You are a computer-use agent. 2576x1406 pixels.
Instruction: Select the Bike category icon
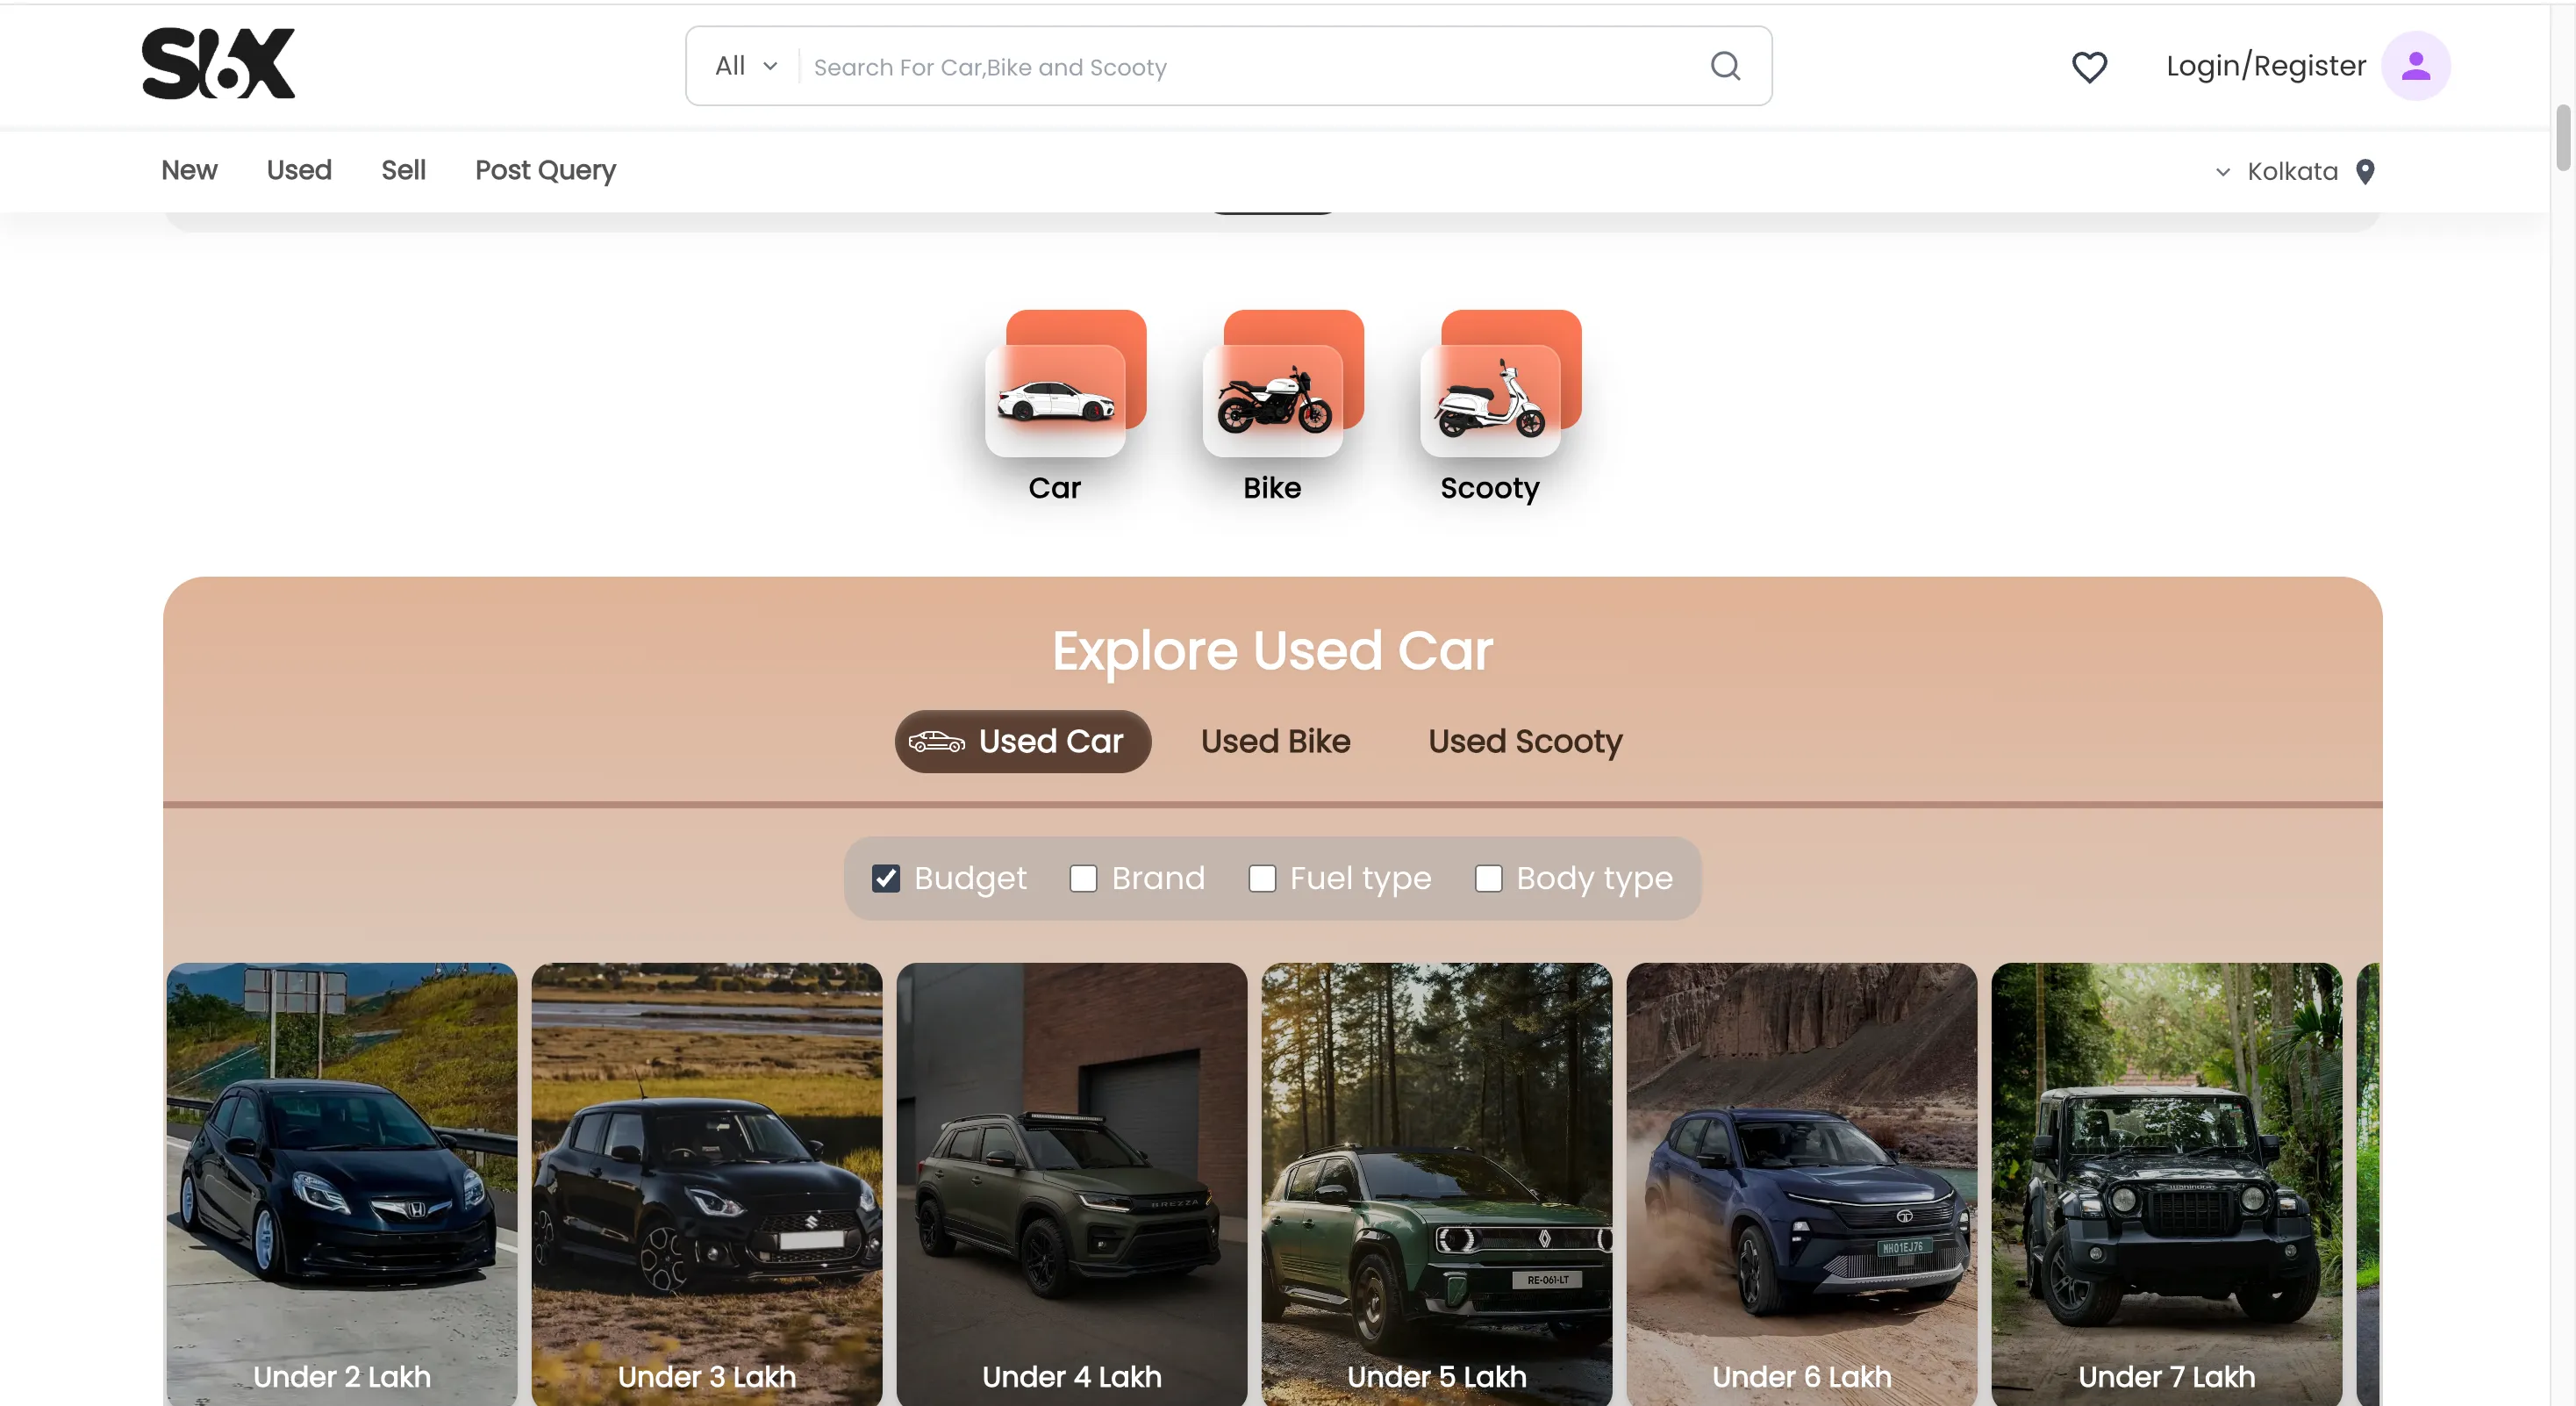(1274, 399)
